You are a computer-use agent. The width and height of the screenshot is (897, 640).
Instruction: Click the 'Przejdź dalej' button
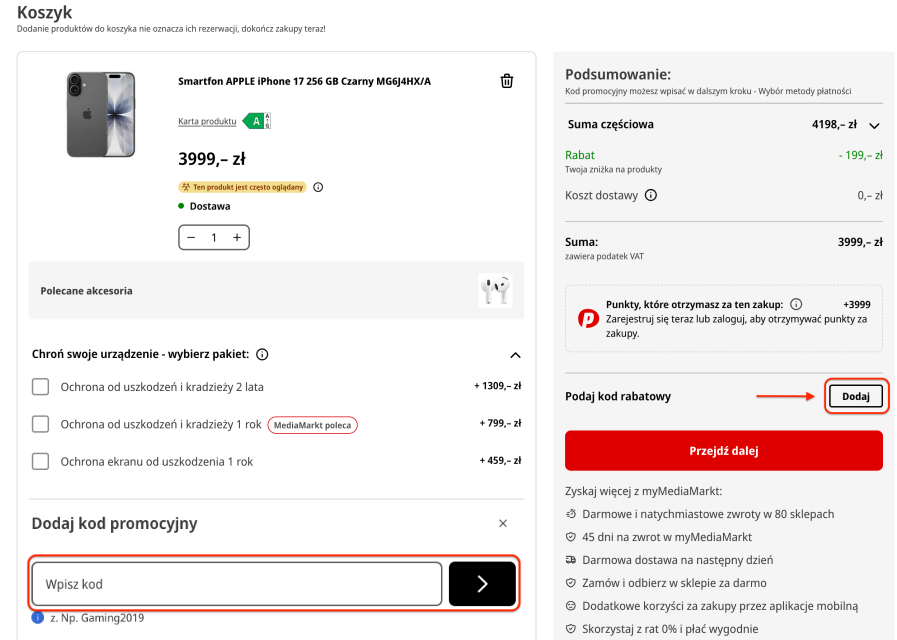tap(724, 451)
